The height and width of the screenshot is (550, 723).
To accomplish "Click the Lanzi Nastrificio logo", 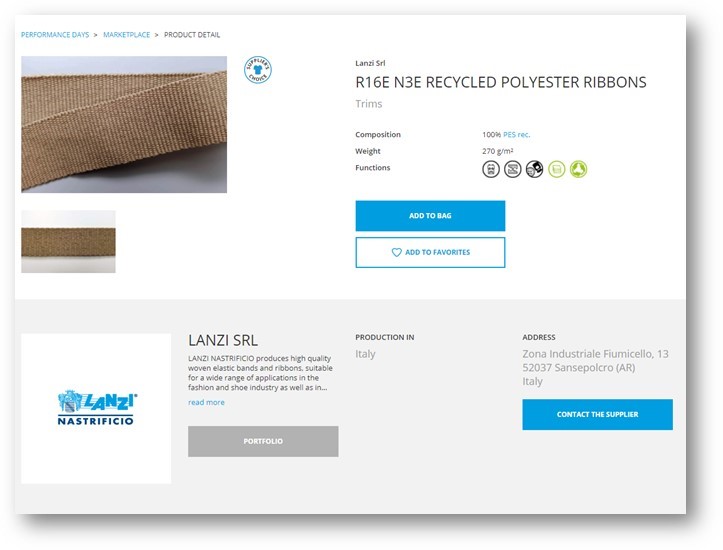I will [x=96, y=408].
